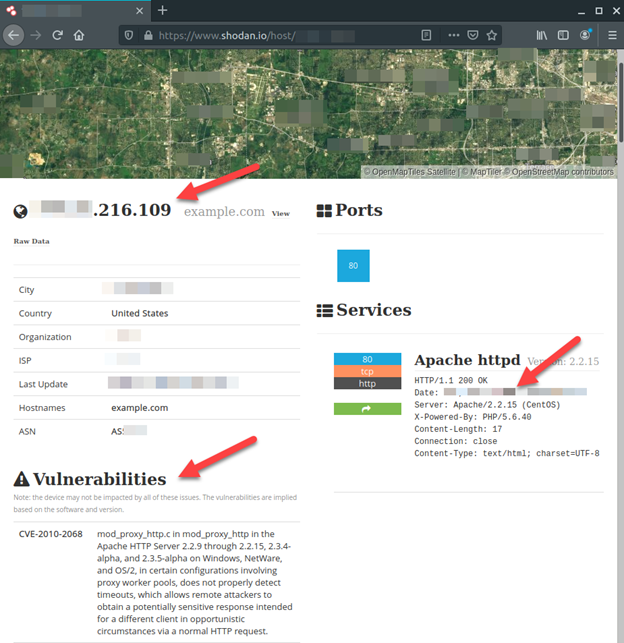Click the Ports grid icon
The height and width of the screenshot is (643, 624).
(x=324, y=211)
